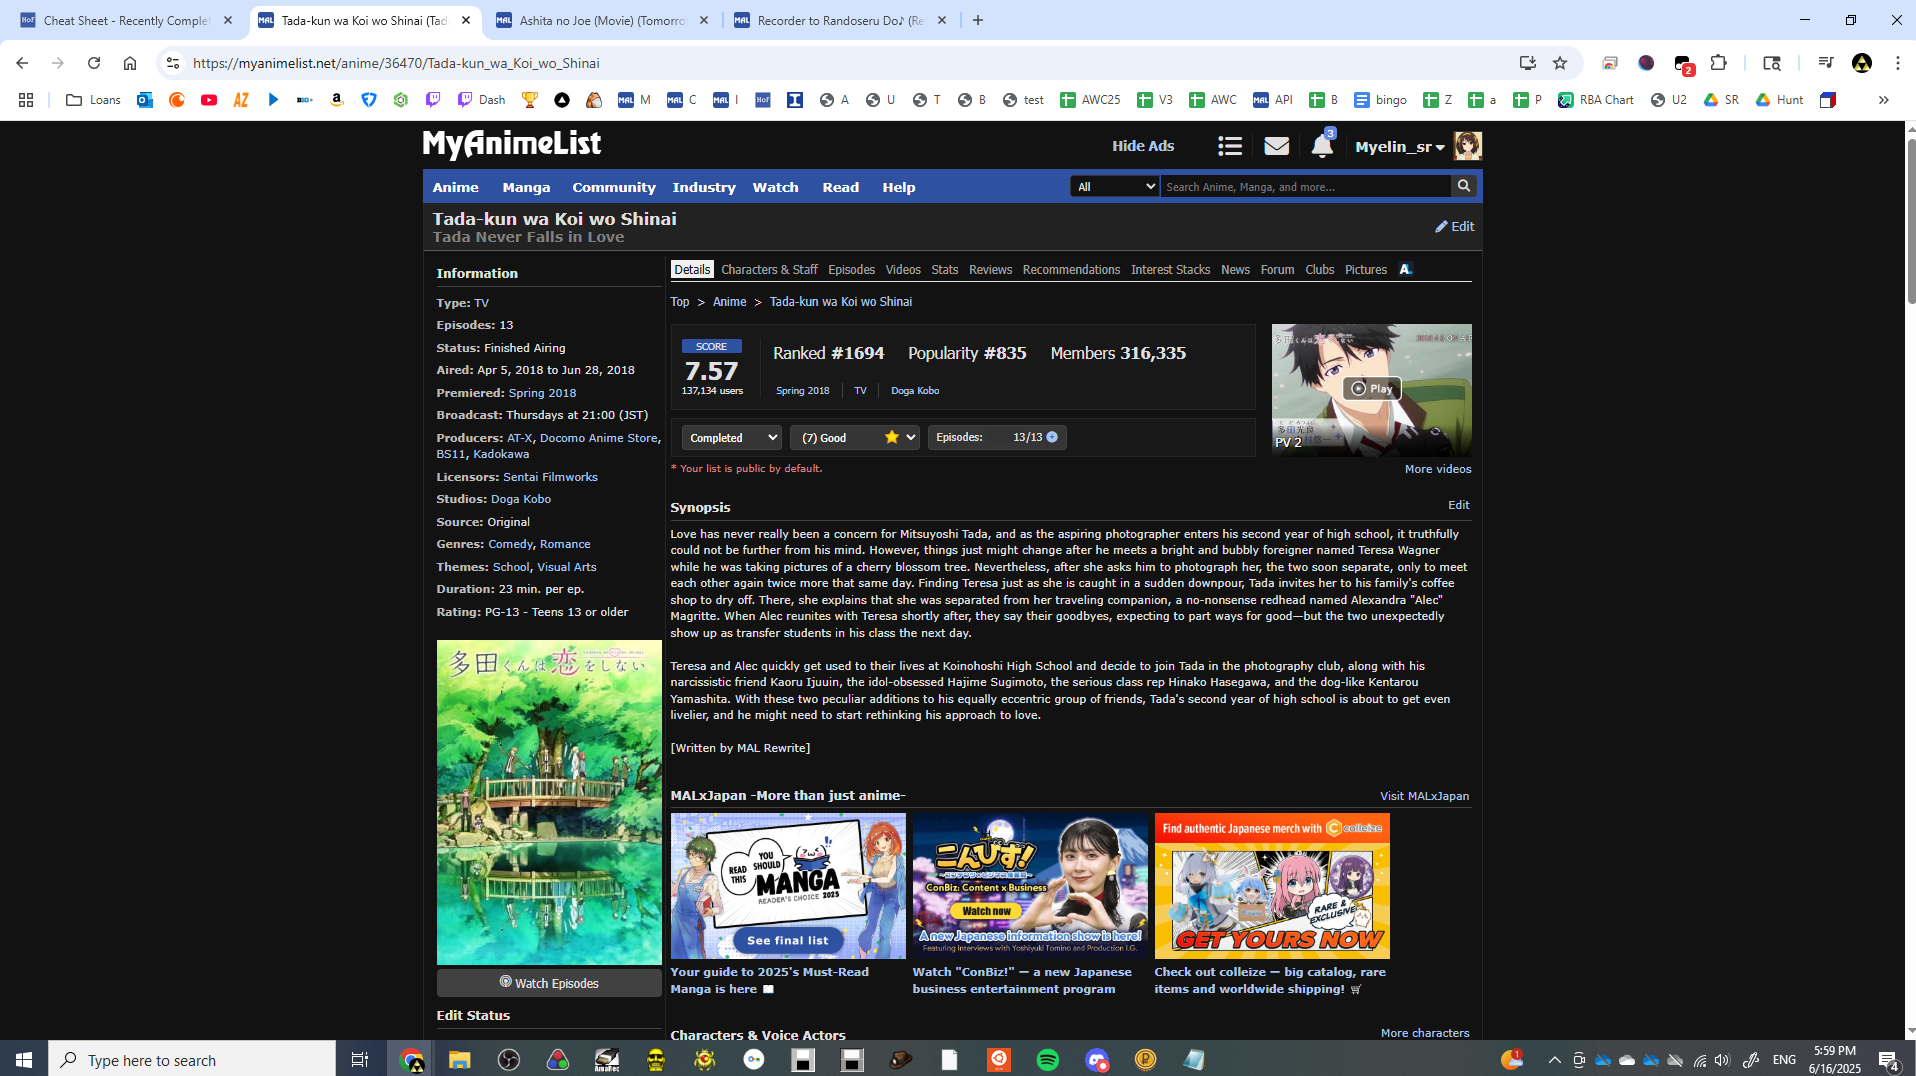Click the browser address bar URL
Viewport: 1916px width, 1076px height.
(396, 63)
